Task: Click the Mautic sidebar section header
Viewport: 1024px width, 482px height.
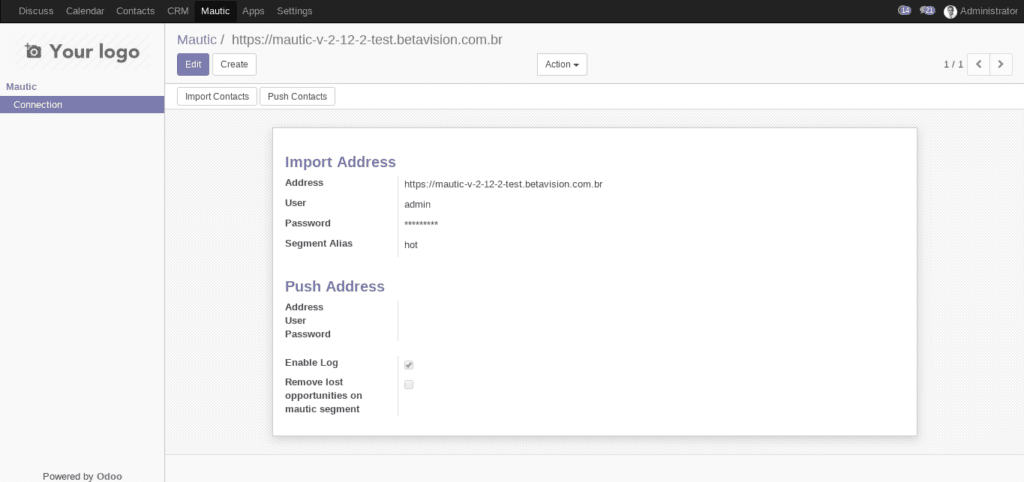Action: 22,87
